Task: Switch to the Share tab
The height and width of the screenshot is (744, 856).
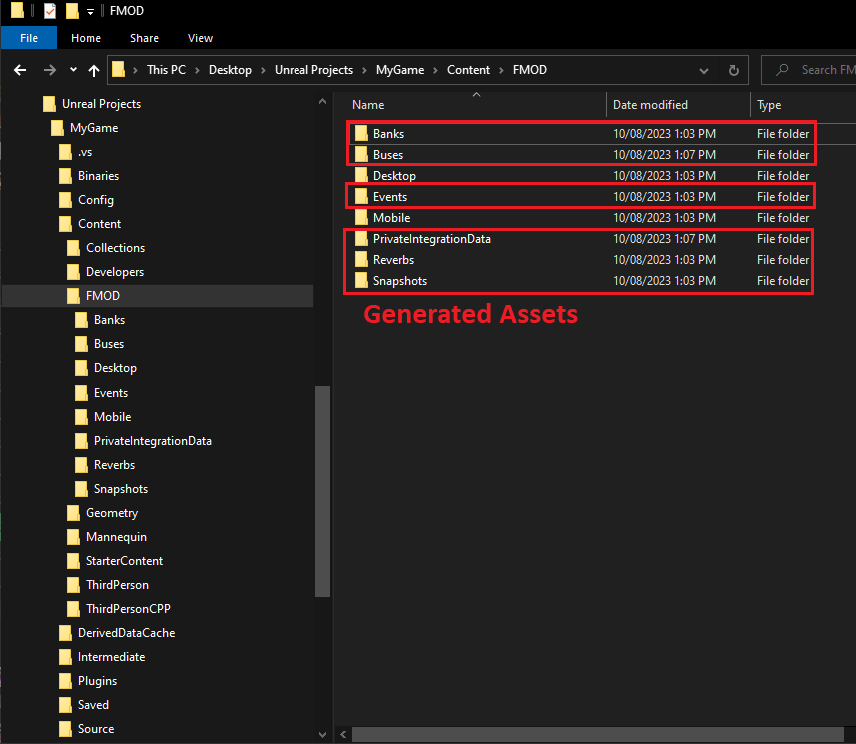Action: pyautogui.click(x=144, y=38)
